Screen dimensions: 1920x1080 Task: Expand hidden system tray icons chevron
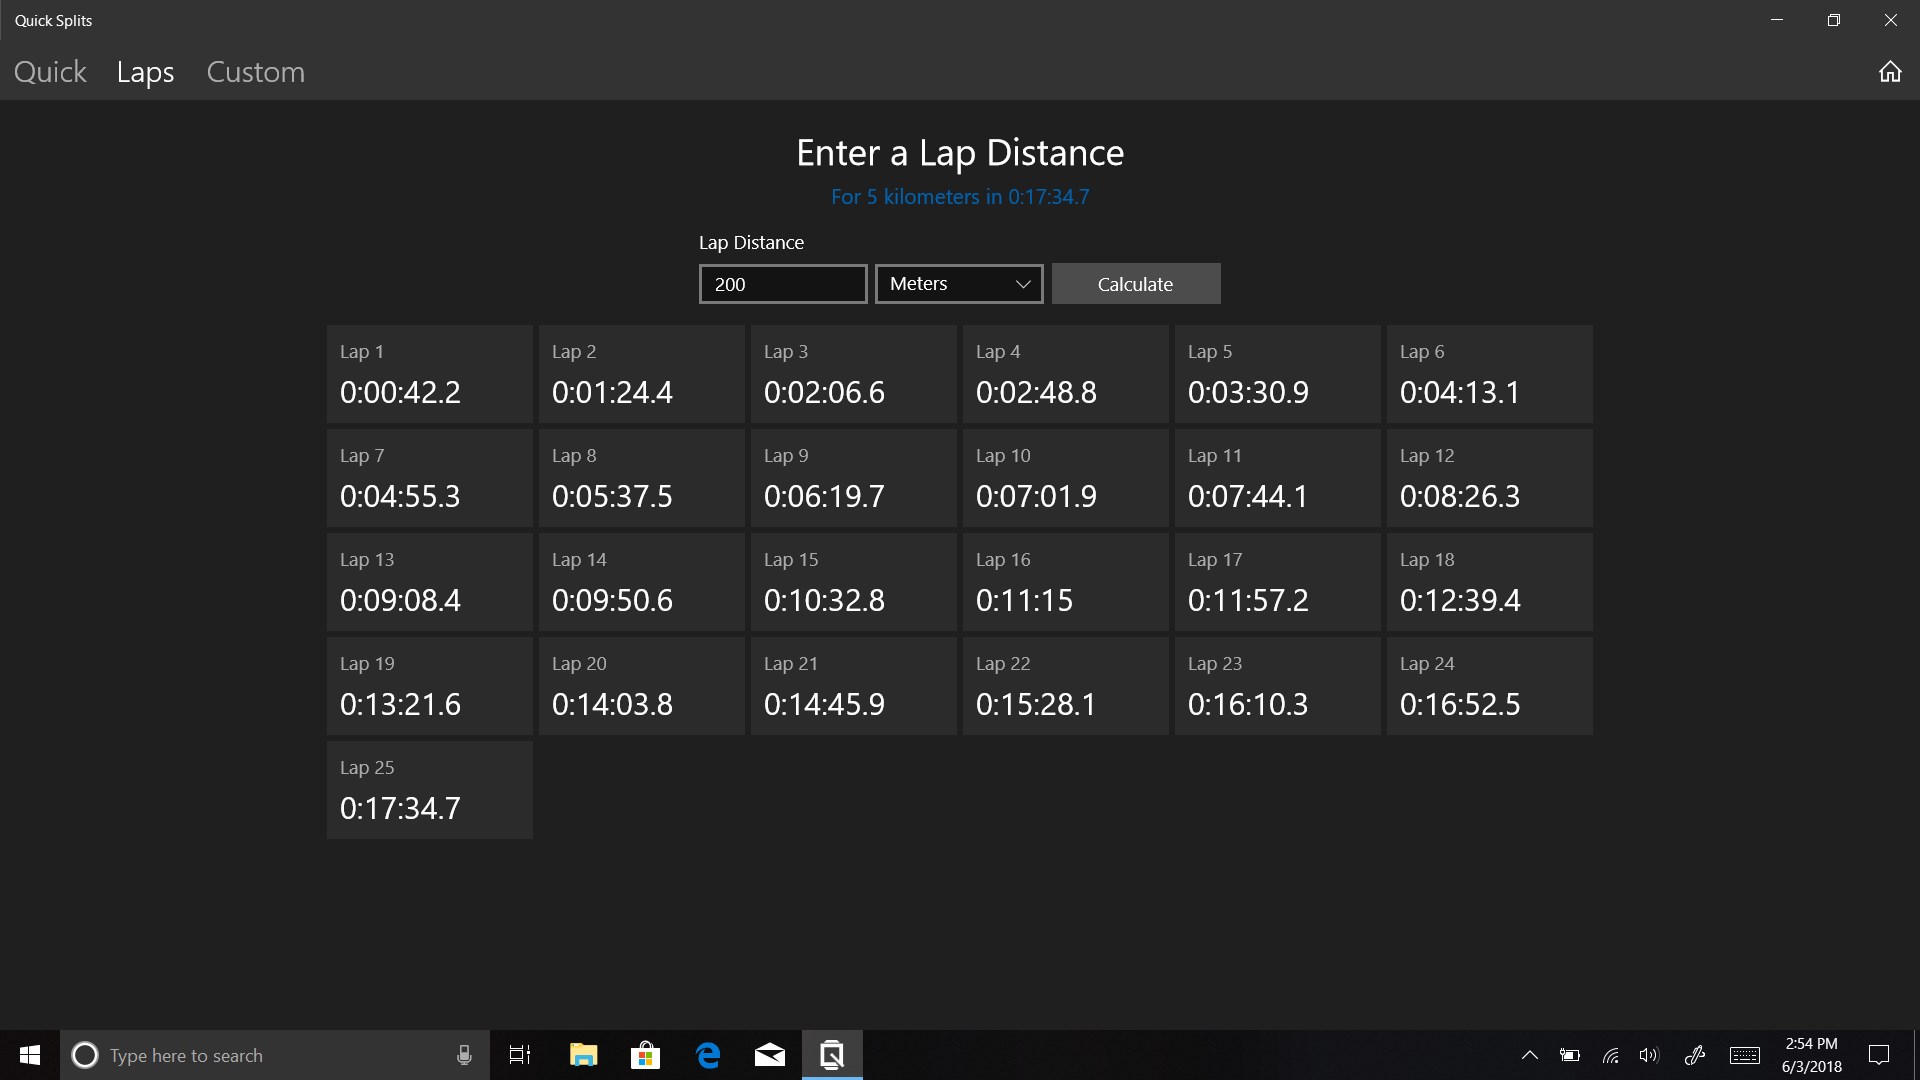click(x=1529, y=1055)
